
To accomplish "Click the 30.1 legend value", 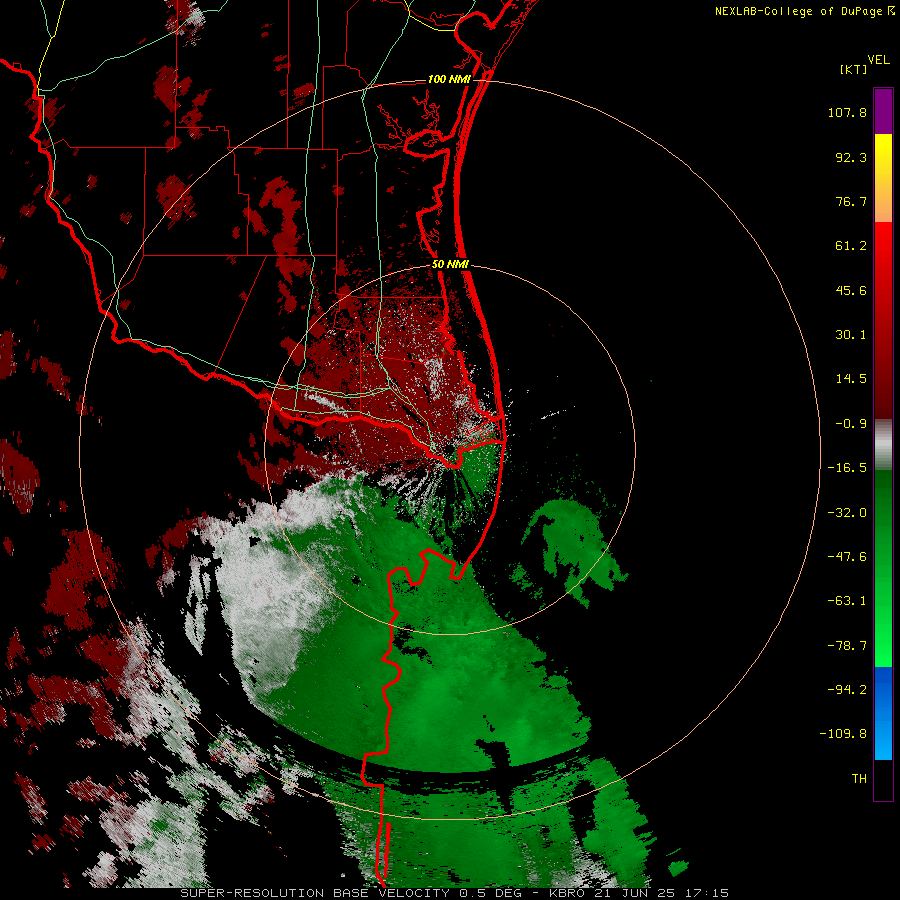I will point(851,335).
